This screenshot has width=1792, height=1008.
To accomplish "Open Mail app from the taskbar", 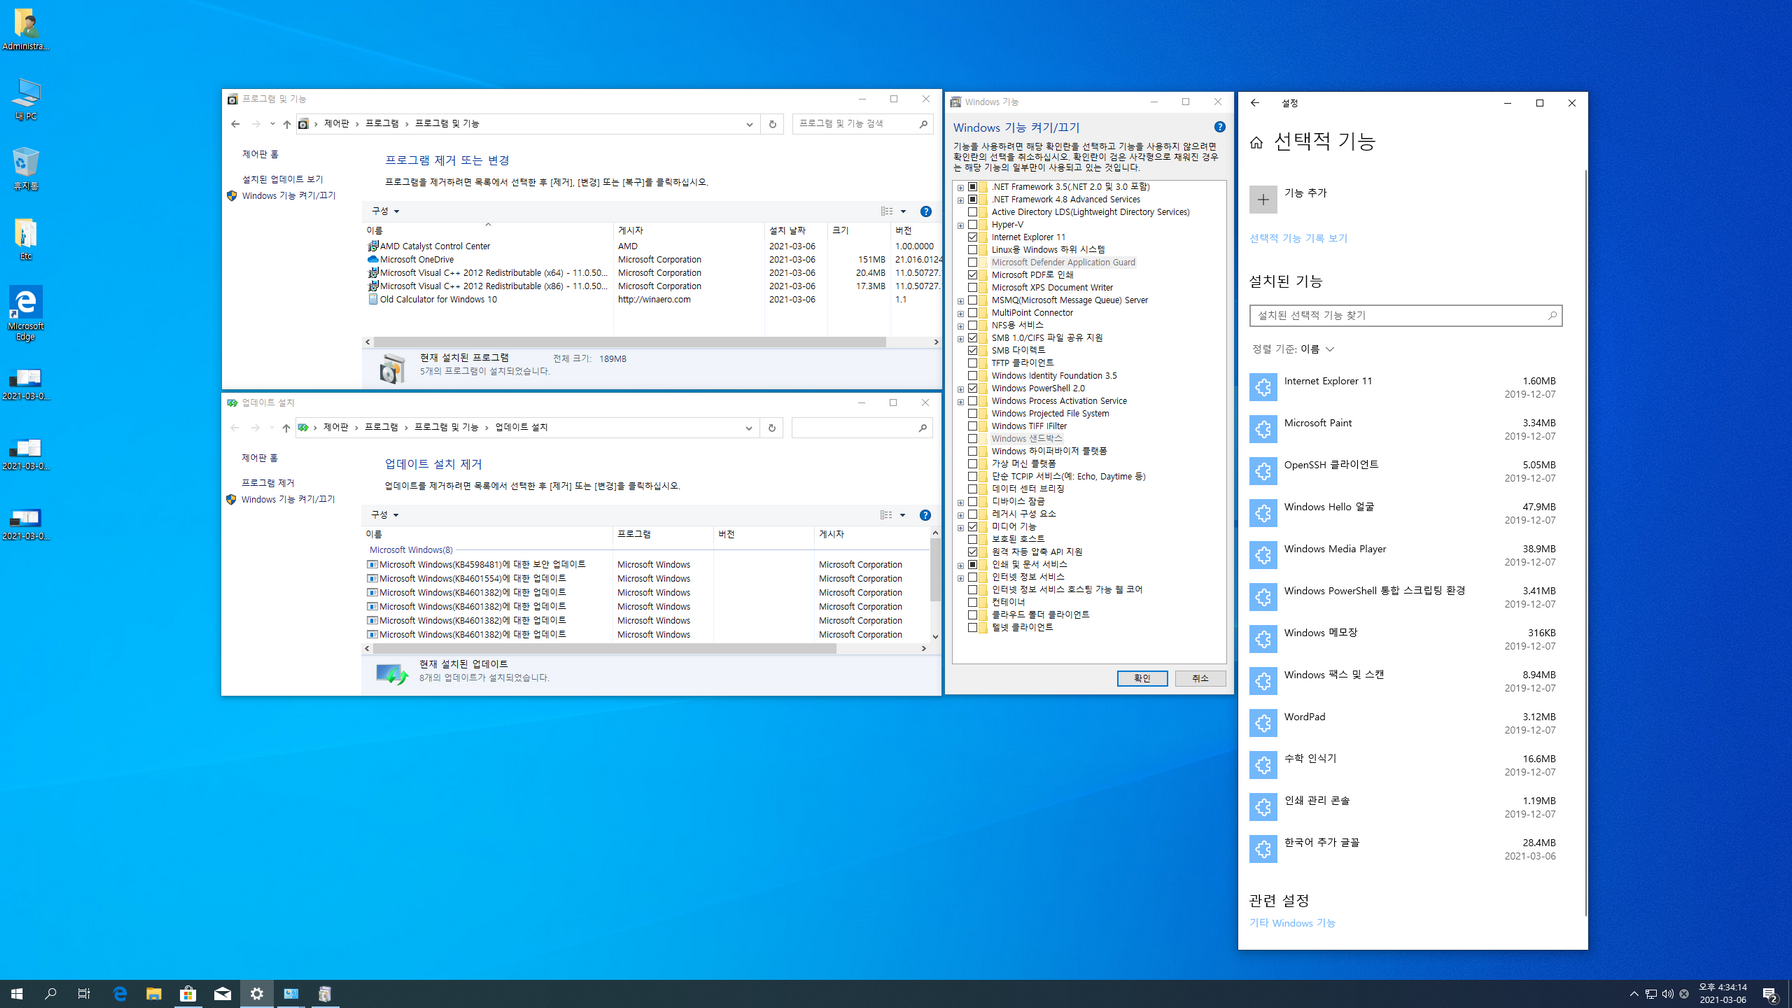I will (222, 994).
